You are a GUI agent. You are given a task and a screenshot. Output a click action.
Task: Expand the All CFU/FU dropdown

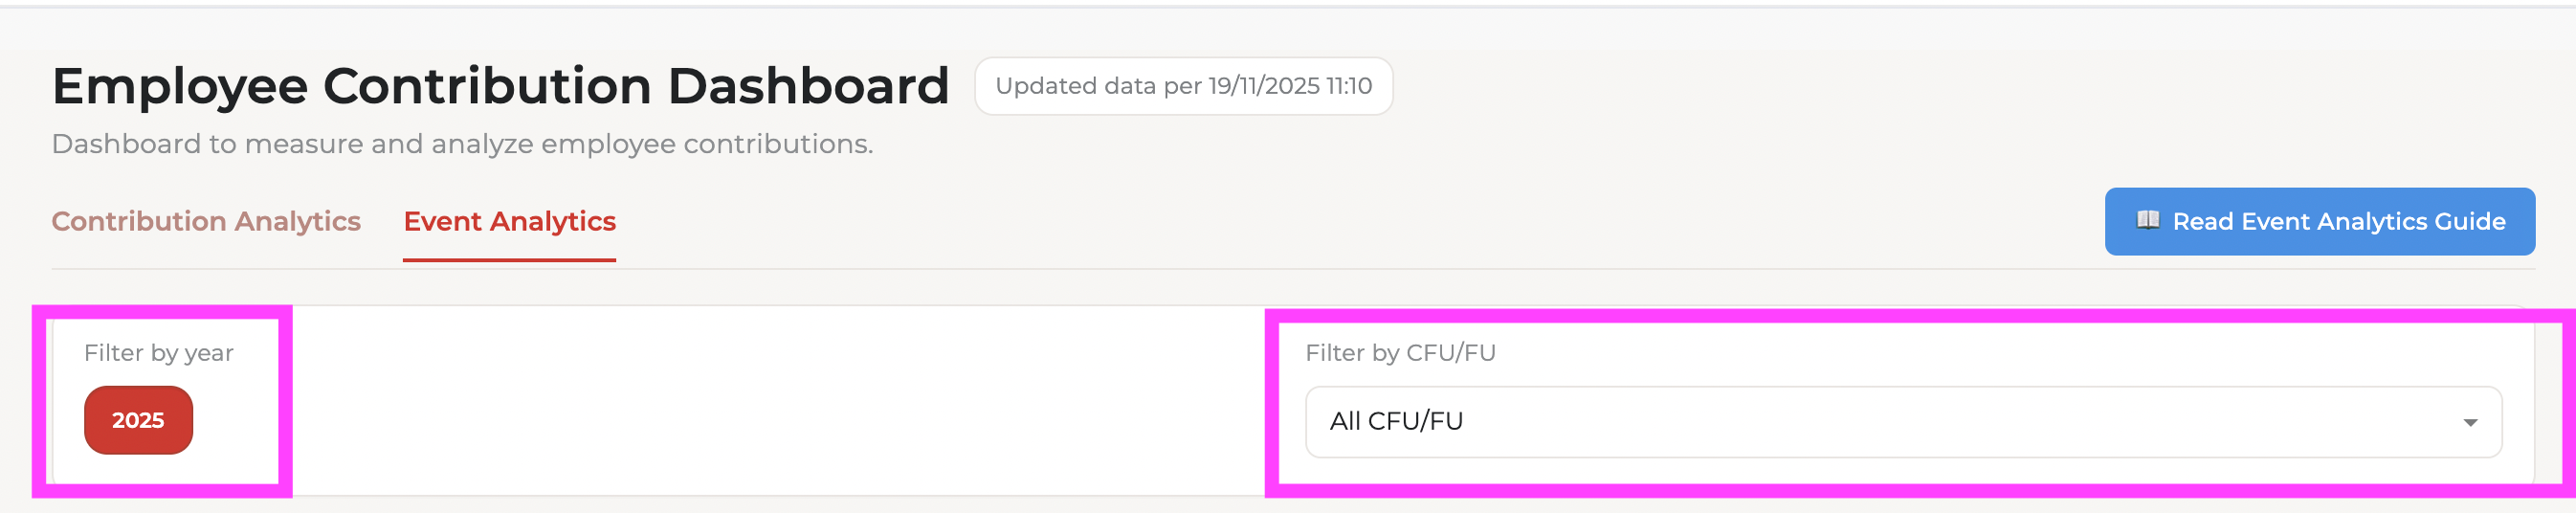pyautogui.click(x=1902, y=422)
